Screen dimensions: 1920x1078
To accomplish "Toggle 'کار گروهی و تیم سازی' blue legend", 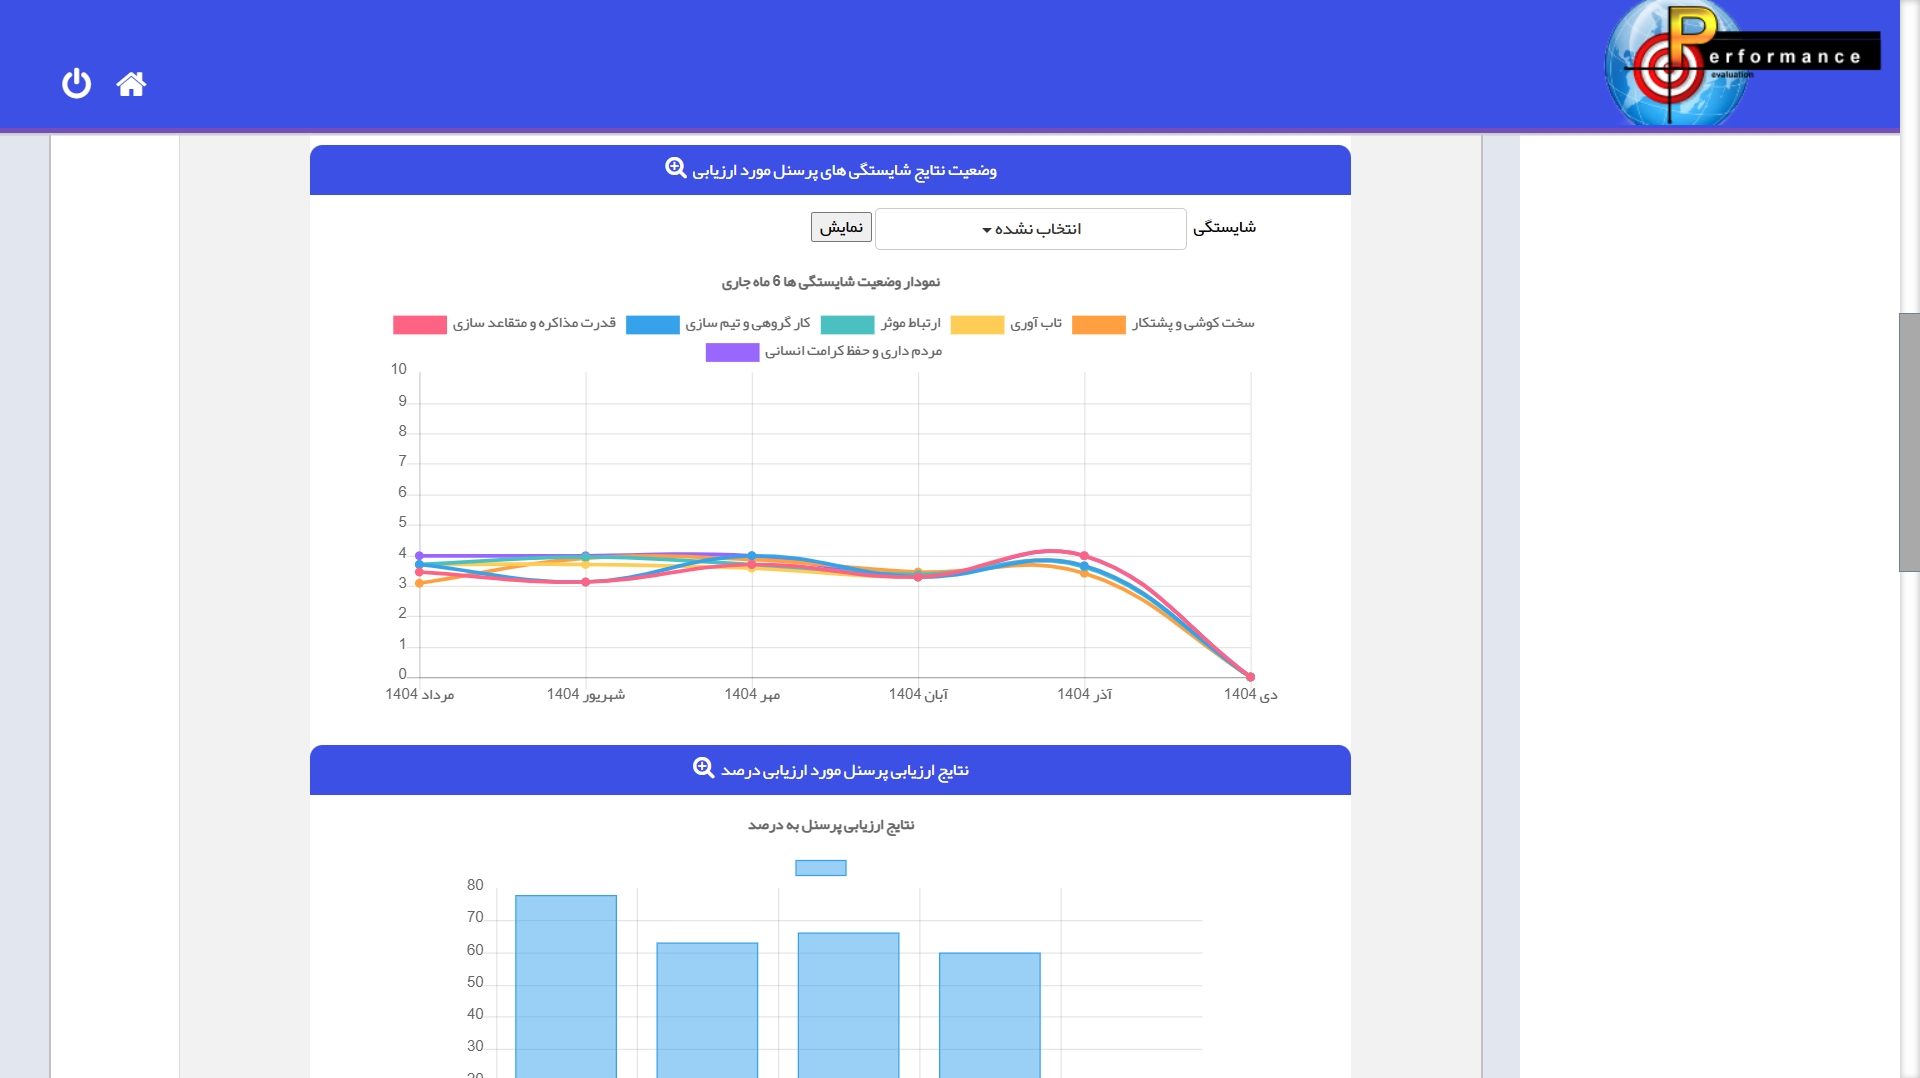I will 652,325.
